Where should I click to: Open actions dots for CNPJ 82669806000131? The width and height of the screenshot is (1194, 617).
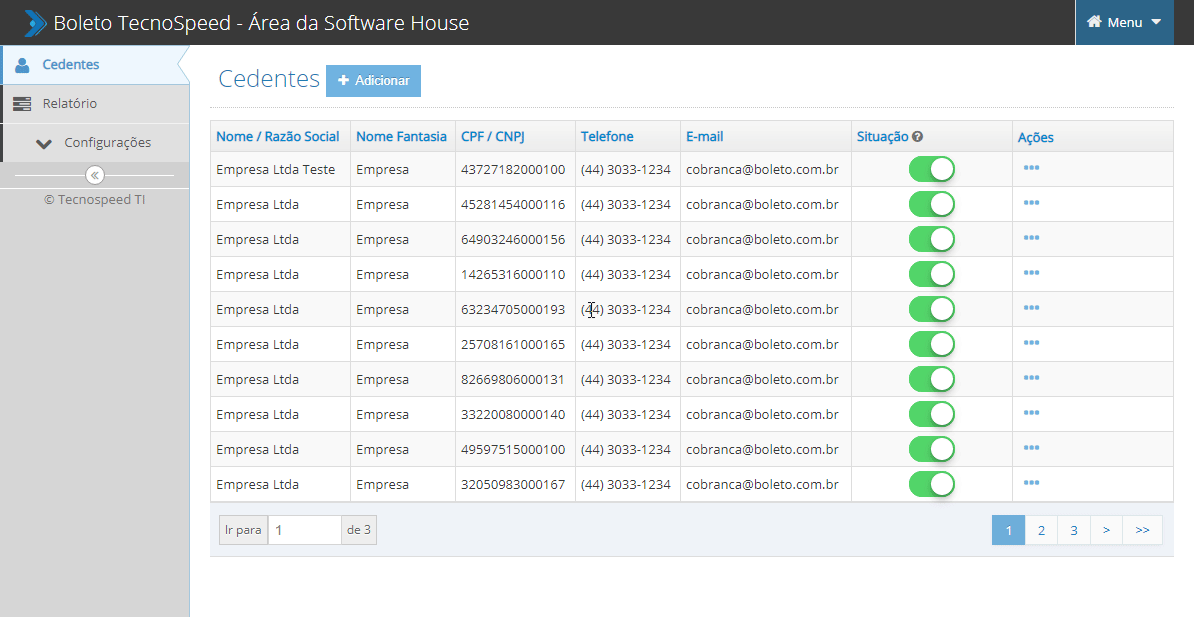click(1031, 378)
